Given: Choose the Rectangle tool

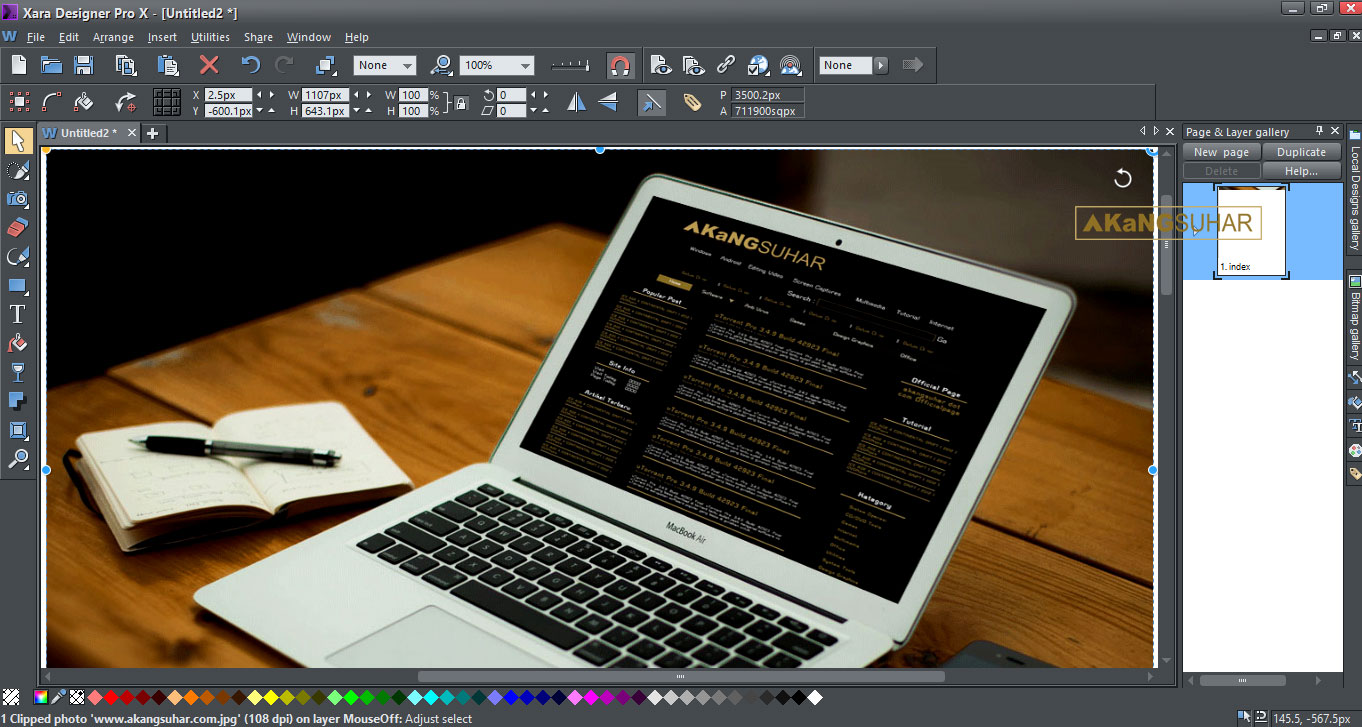Looking at the screenshot, I should 18,286.
